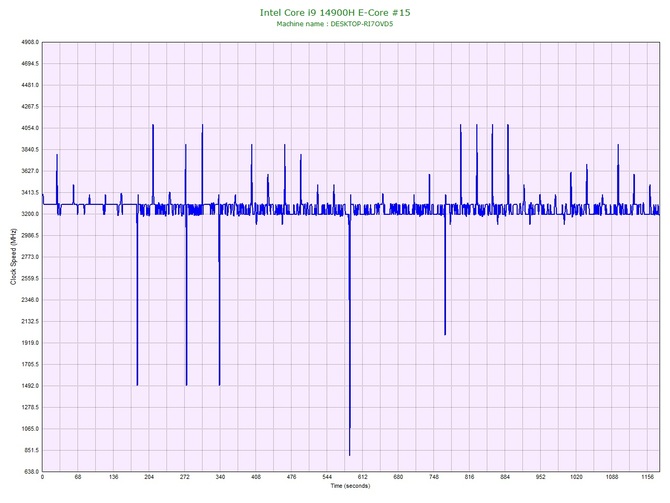Click the 136 time-axis tick label
670x503 pixels.
(113, 477)
